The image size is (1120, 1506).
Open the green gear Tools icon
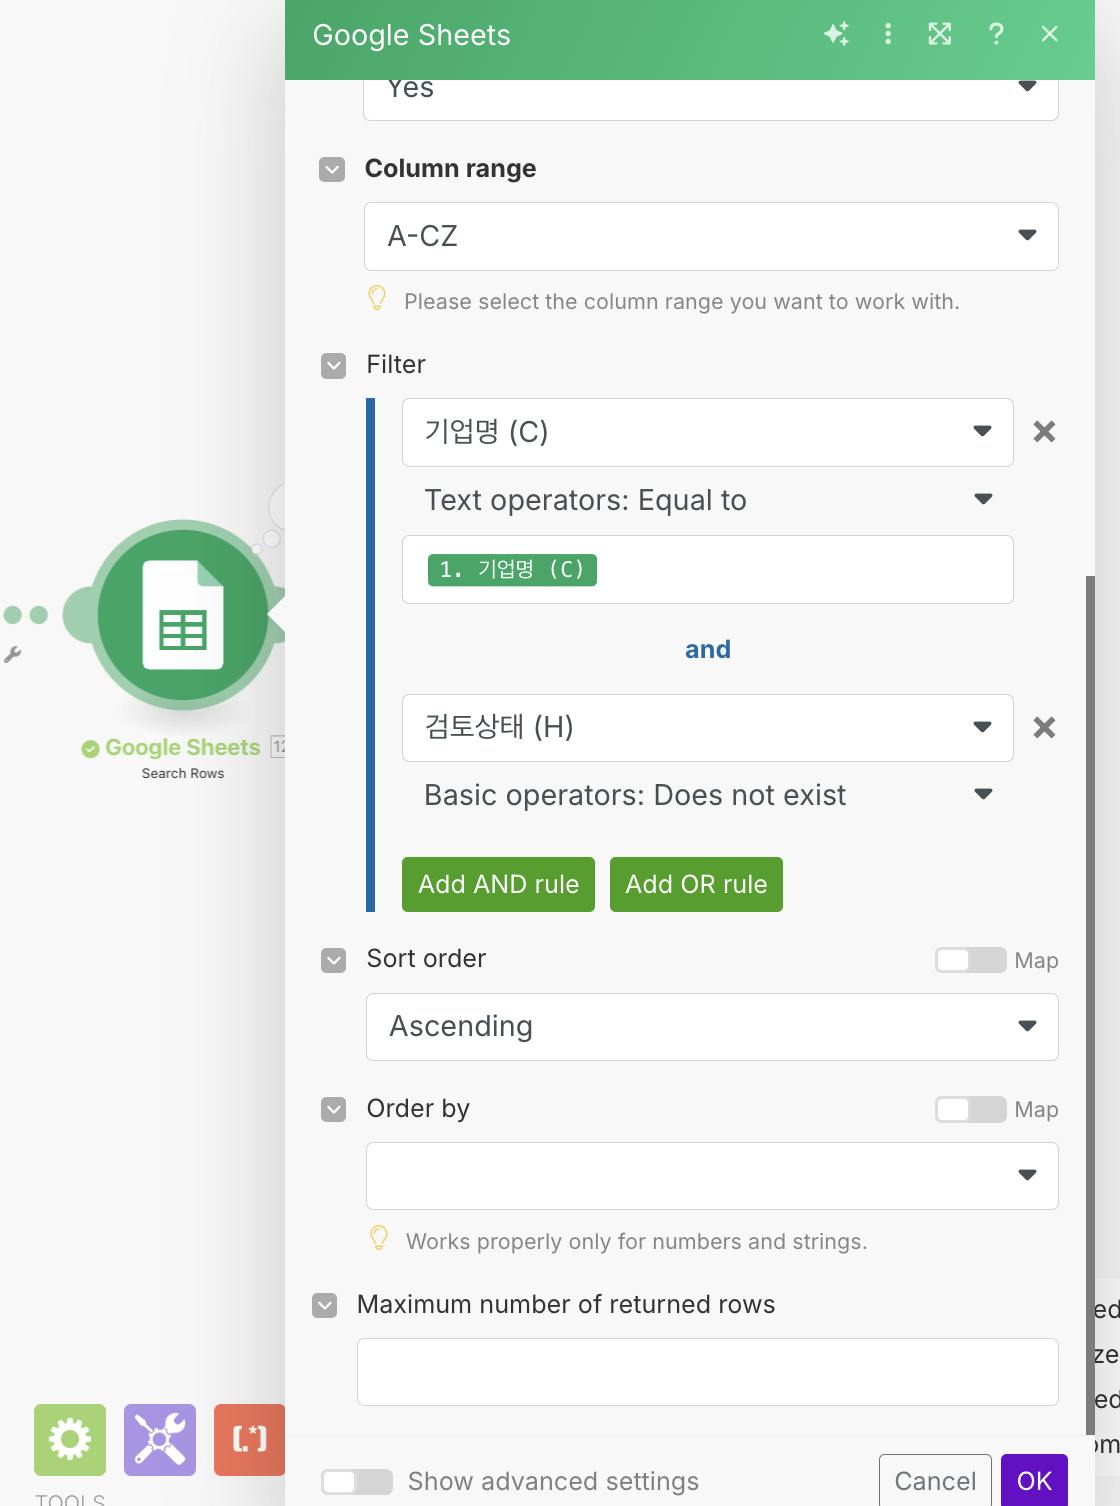tap(70, 1440)
